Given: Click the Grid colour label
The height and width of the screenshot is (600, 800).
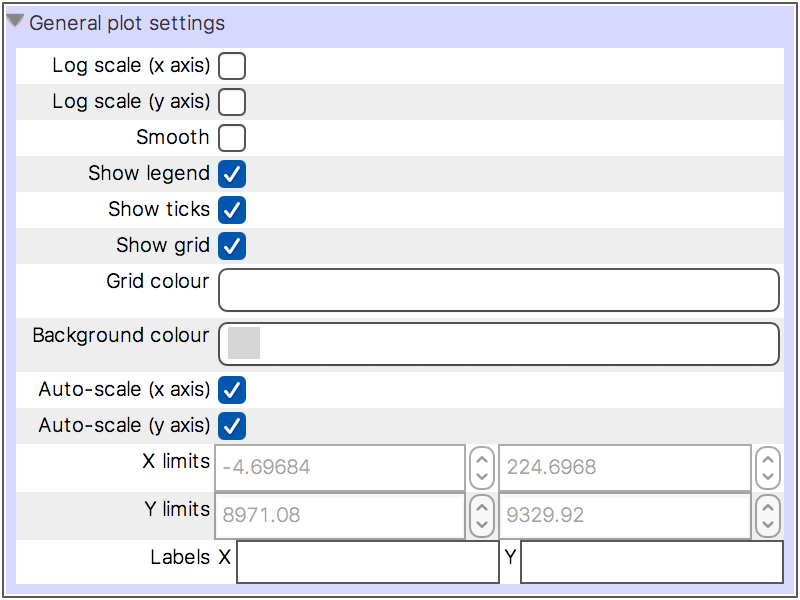Looking at the screenshot, I should [x=158, y=281].
